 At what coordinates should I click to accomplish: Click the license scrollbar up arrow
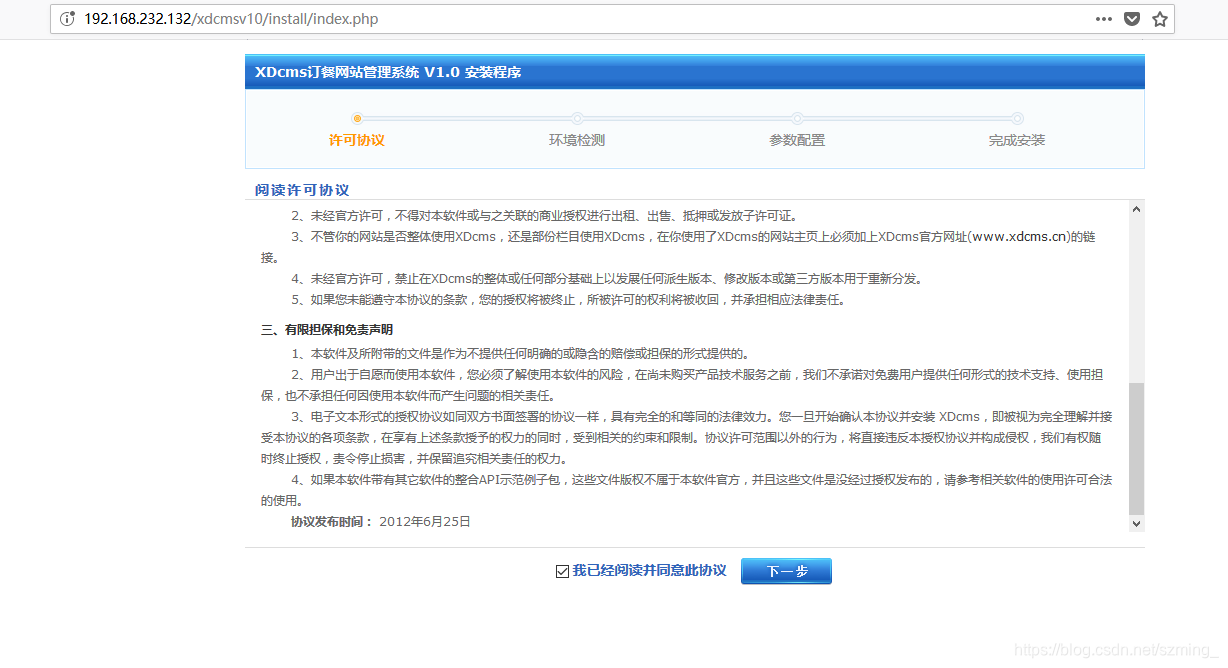click(1136, 209)
